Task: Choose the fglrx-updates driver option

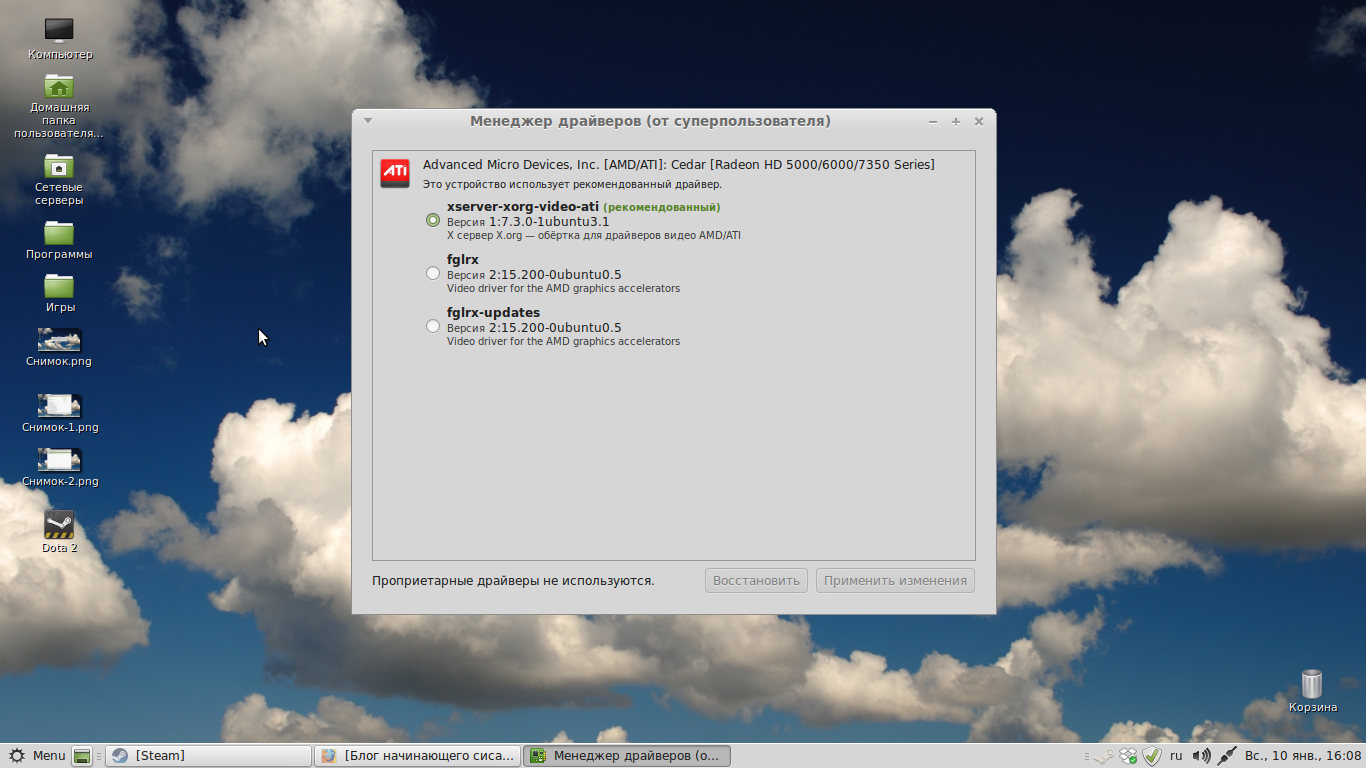Action: click(x=433, y=326)
